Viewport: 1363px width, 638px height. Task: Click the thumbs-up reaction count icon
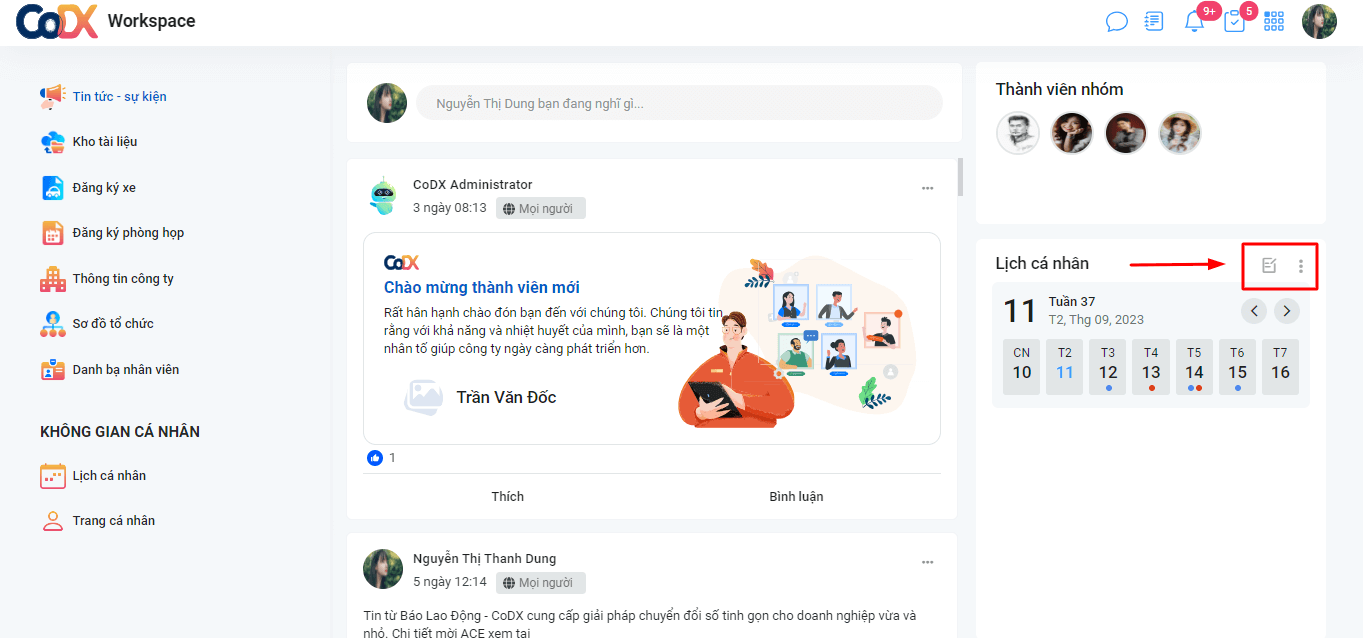375,458
